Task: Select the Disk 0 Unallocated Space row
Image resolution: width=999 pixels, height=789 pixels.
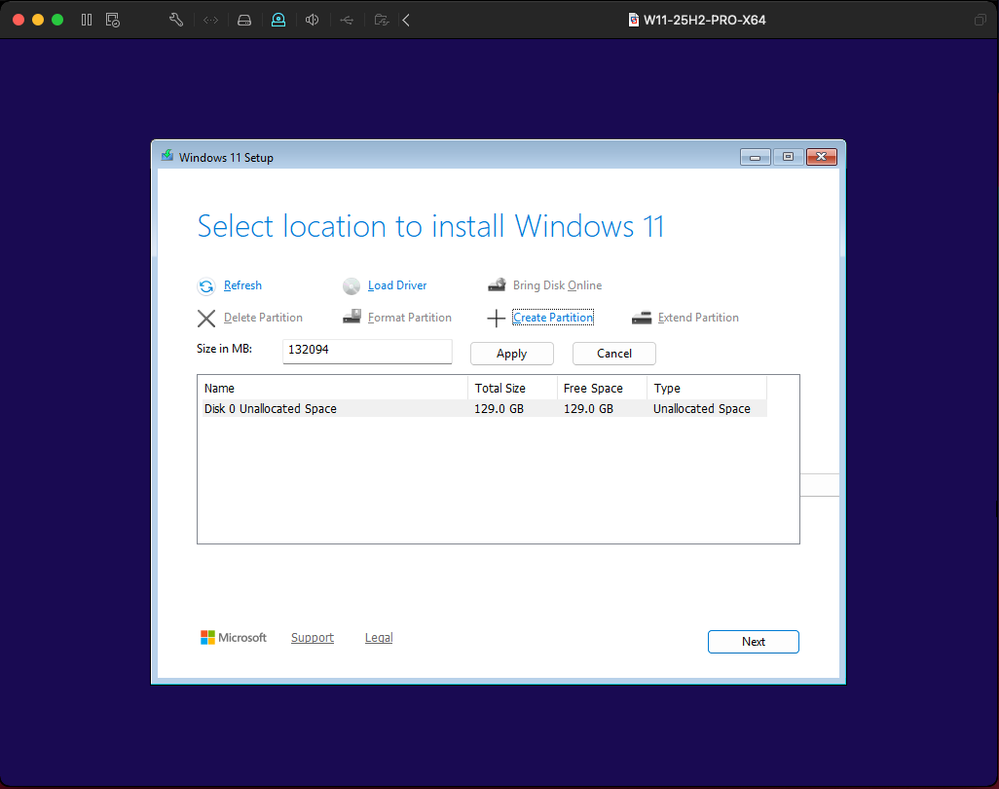Action: (x=484, y=409)
